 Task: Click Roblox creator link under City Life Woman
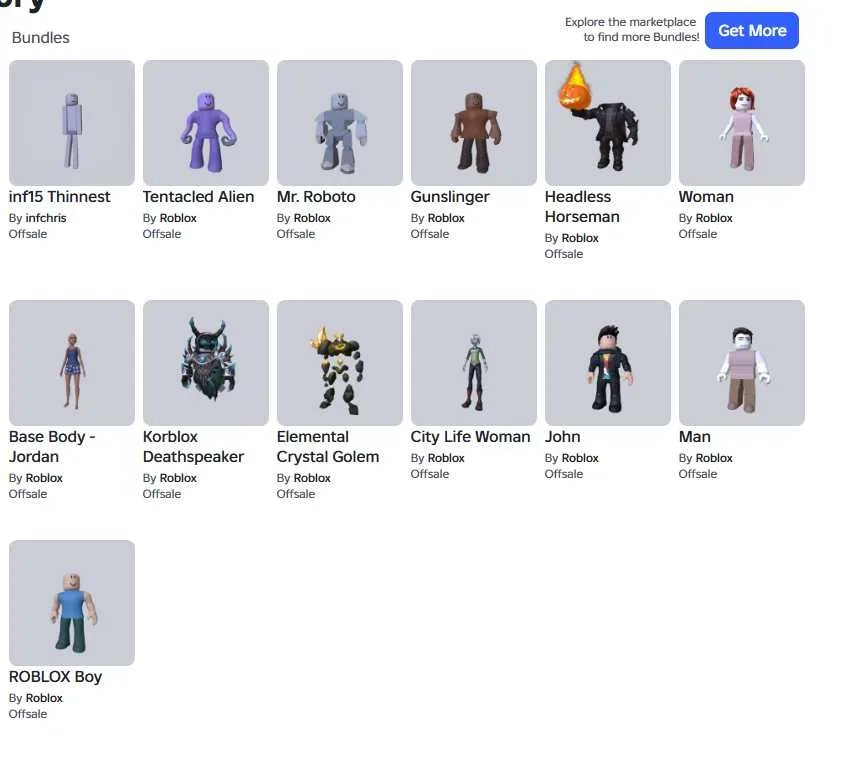[446, 458]
